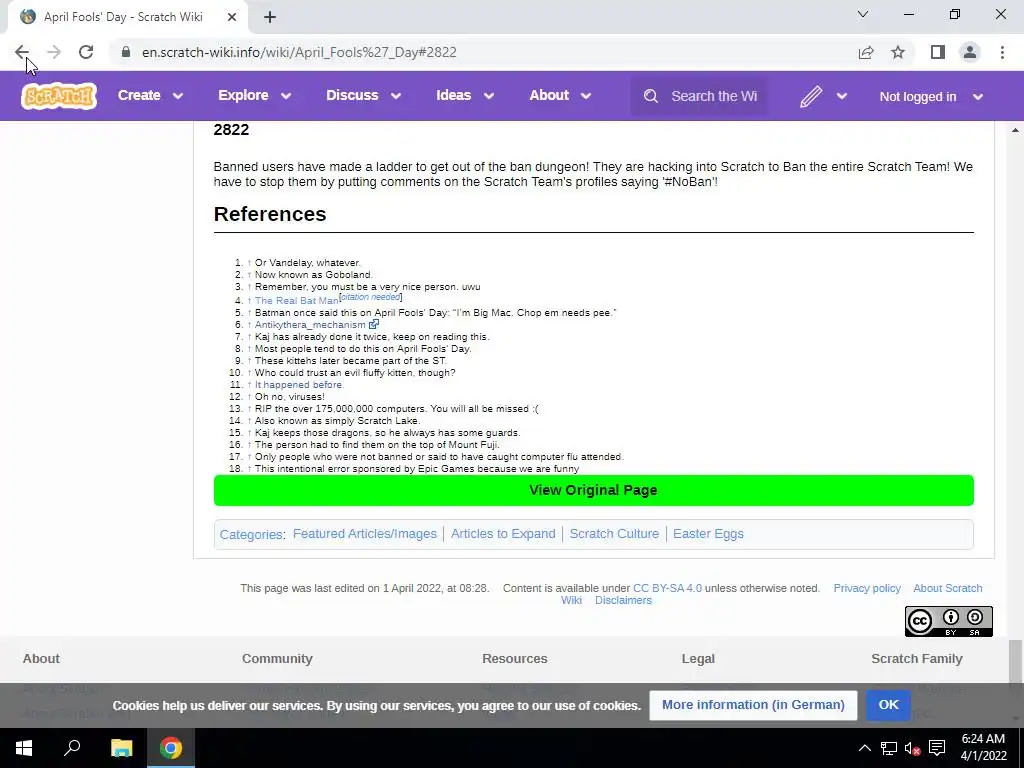Click the References heading
This screenshot has height=768, width=1024.
pyautogui.click(x=270, y=214)
